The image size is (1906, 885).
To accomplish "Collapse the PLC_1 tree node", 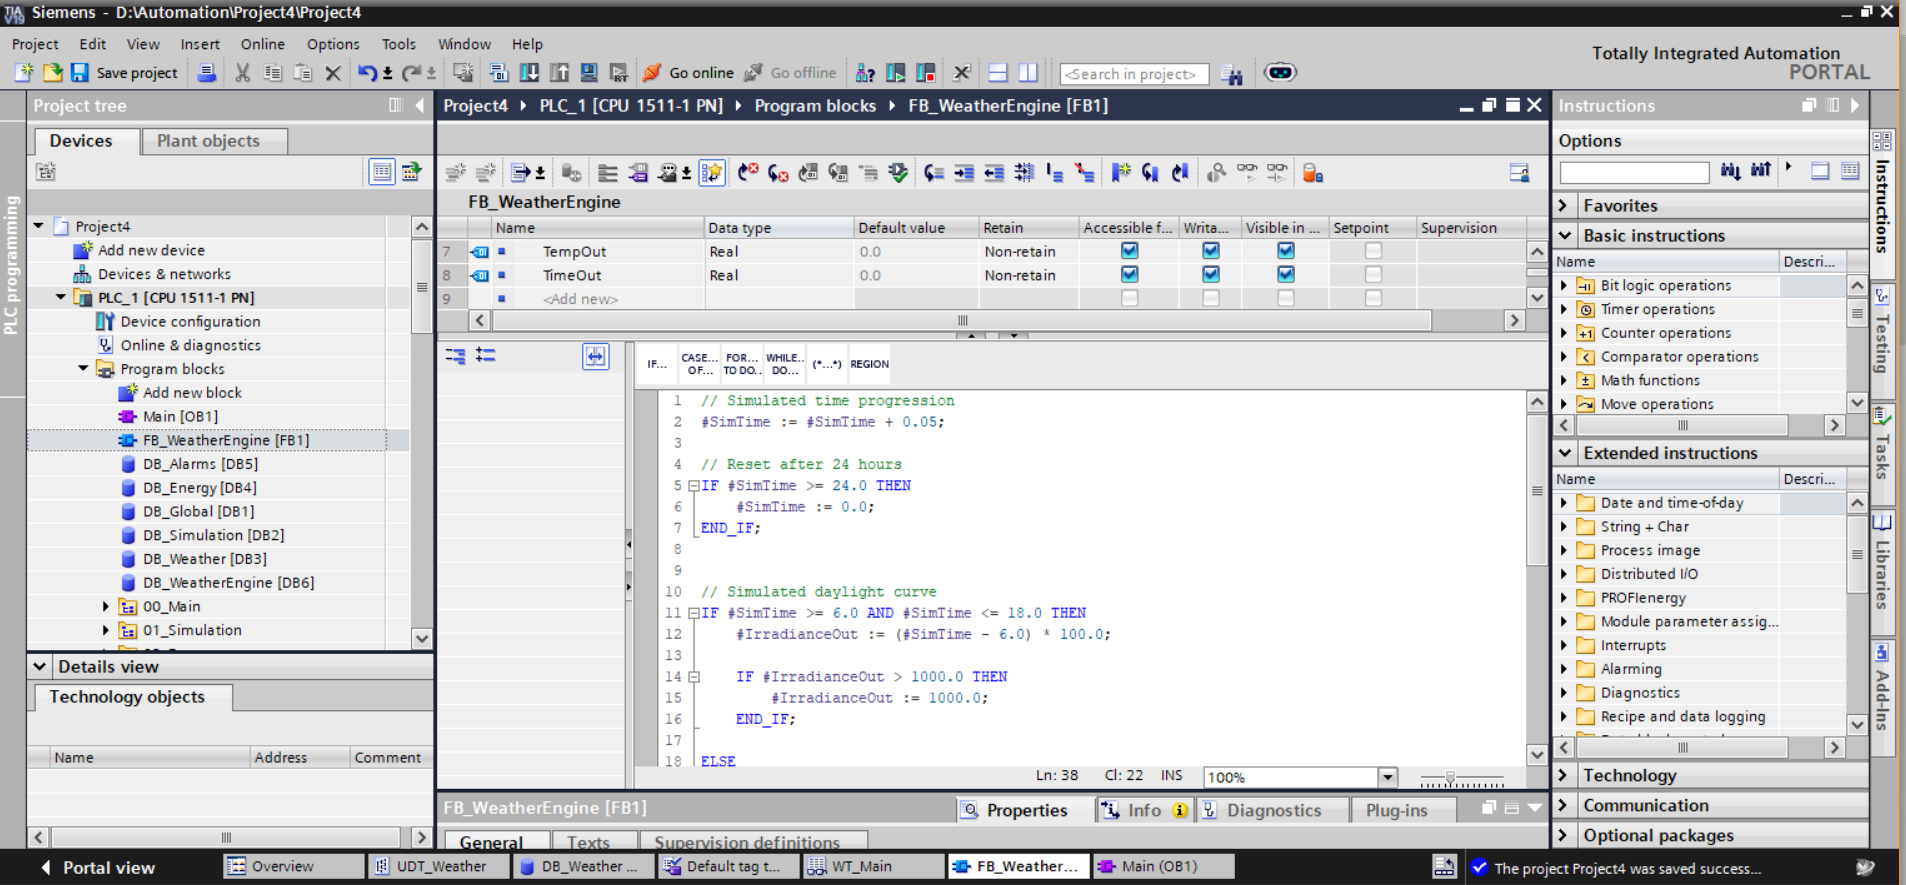I will pyautogui.click(x=61, y=297).
